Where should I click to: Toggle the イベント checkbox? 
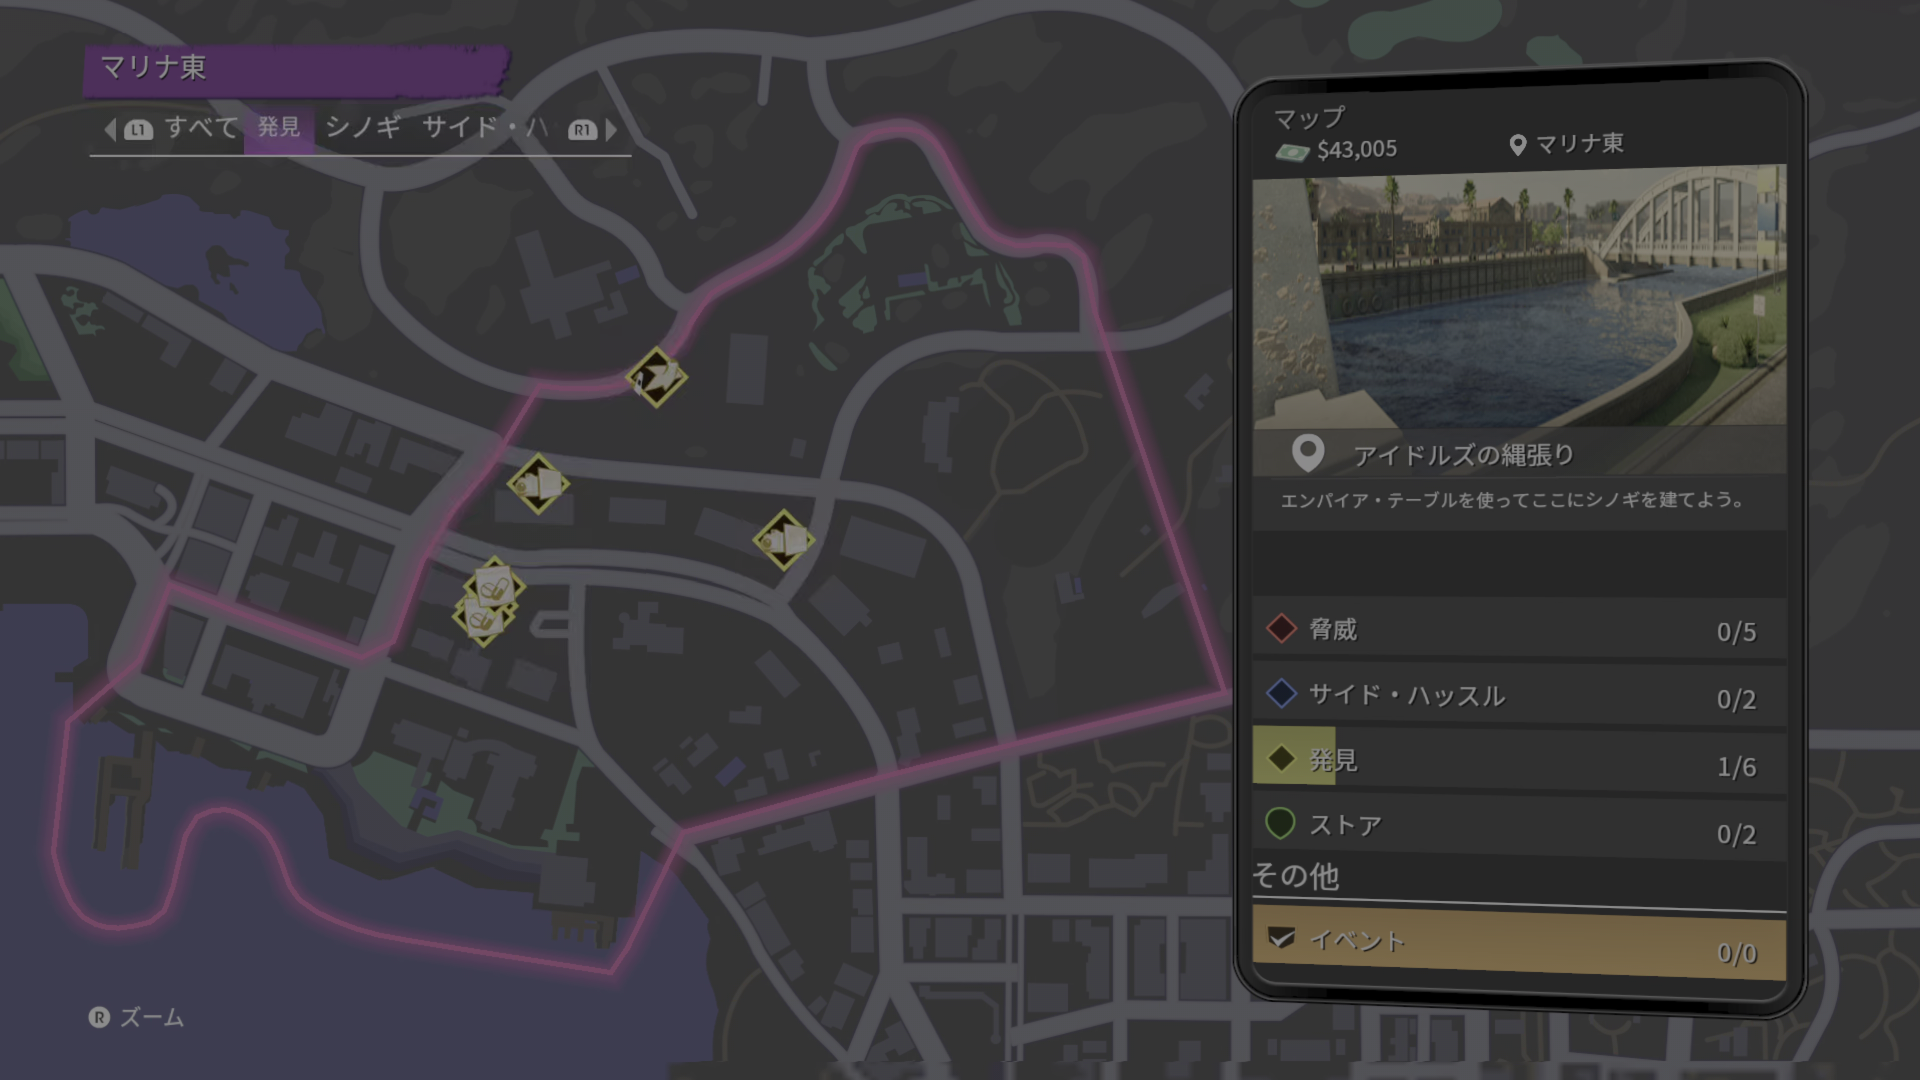[x=1281, y=938]
